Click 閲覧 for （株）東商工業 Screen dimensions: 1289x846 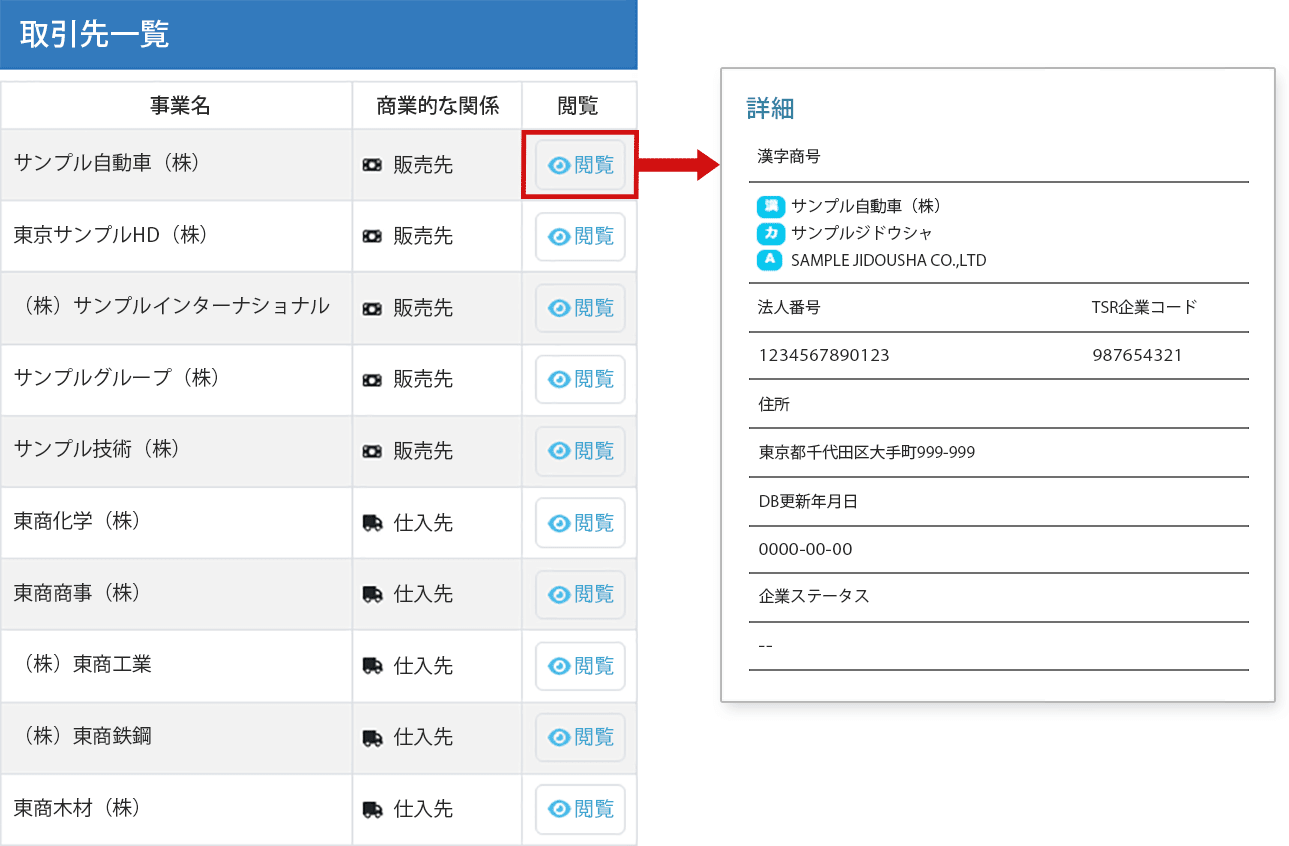580,666
